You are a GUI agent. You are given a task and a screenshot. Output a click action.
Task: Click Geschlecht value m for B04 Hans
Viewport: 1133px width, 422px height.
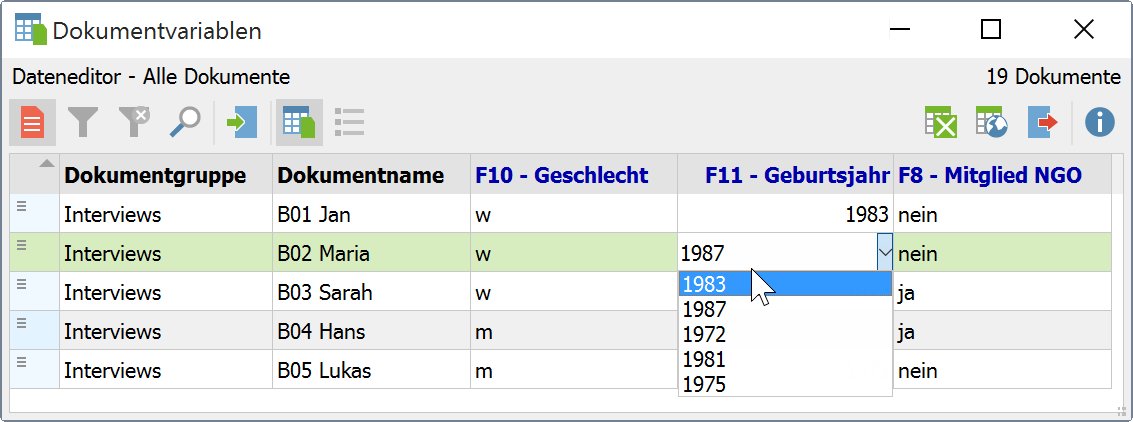pos(574,331)
